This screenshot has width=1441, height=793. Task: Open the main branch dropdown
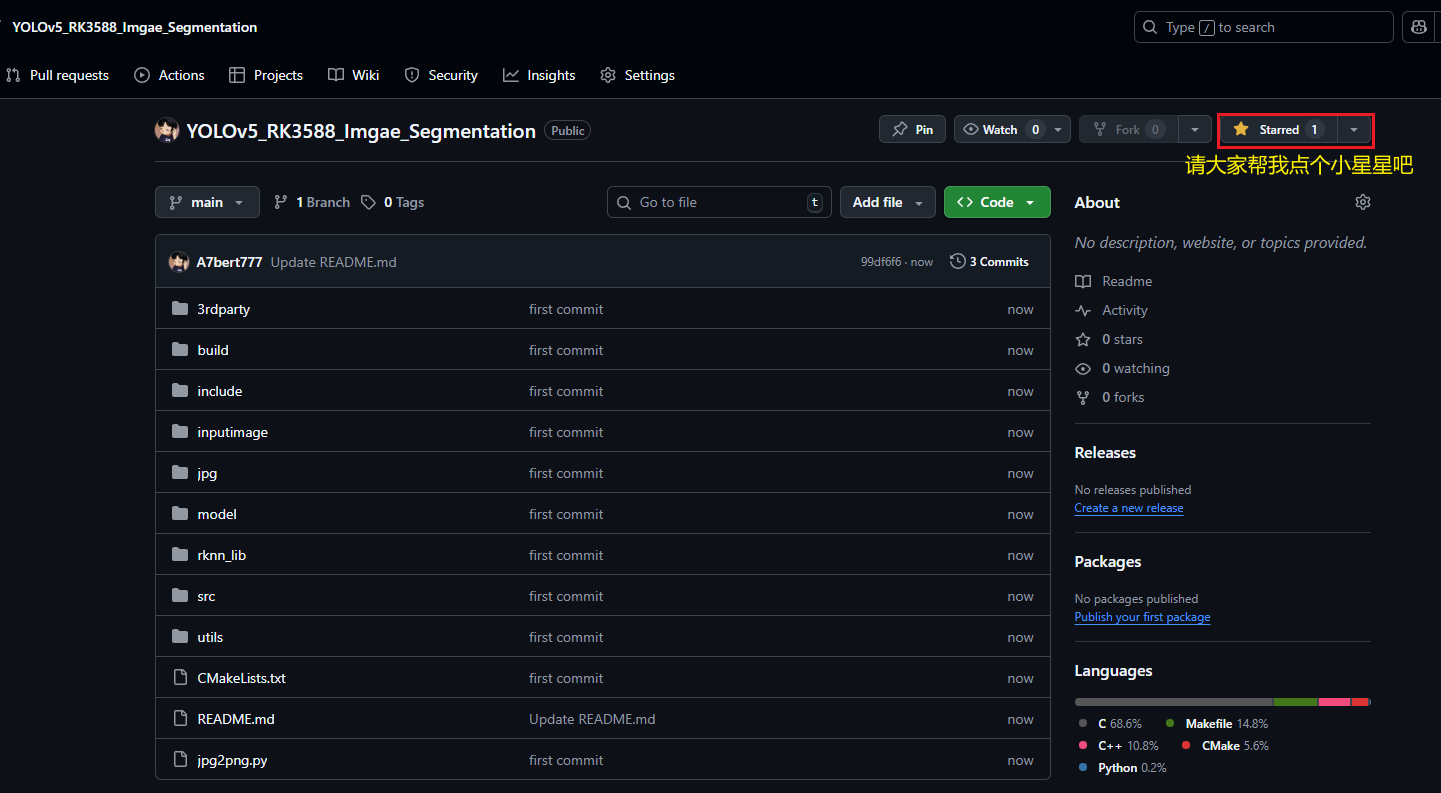(x=207, y=202)
